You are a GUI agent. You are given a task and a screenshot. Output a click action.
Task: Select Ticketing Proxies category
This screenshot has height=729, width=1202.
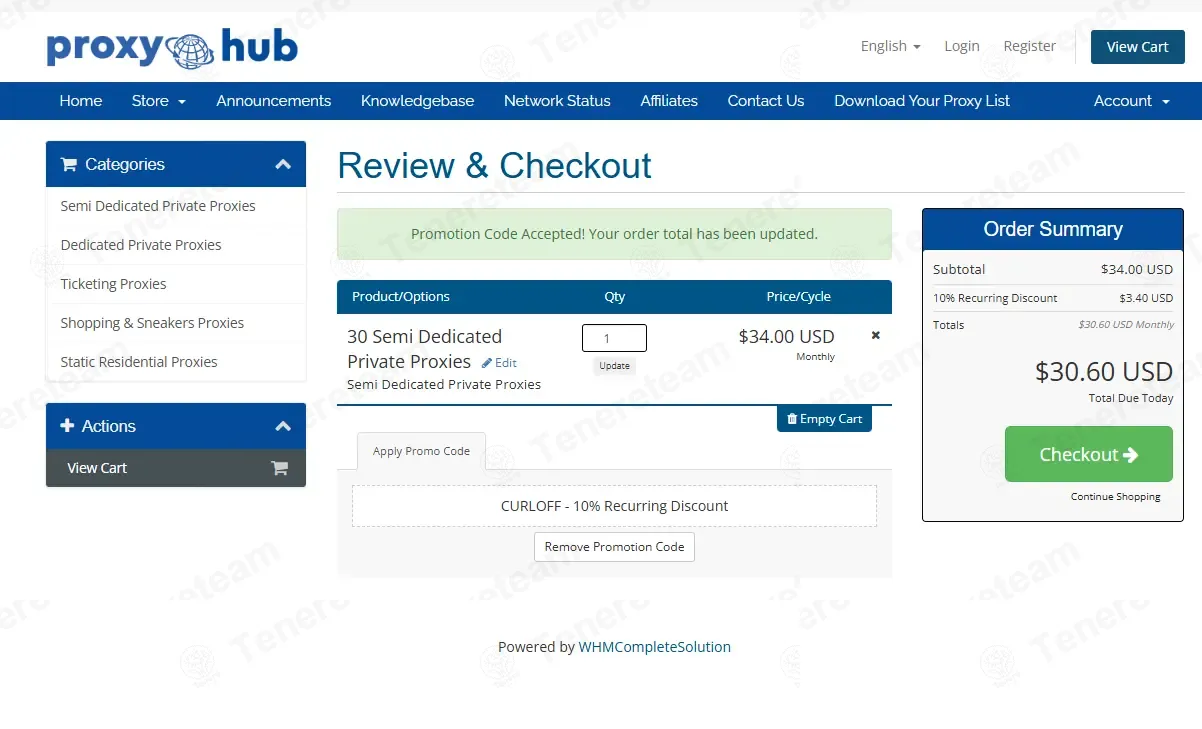(x=176, y=284)
